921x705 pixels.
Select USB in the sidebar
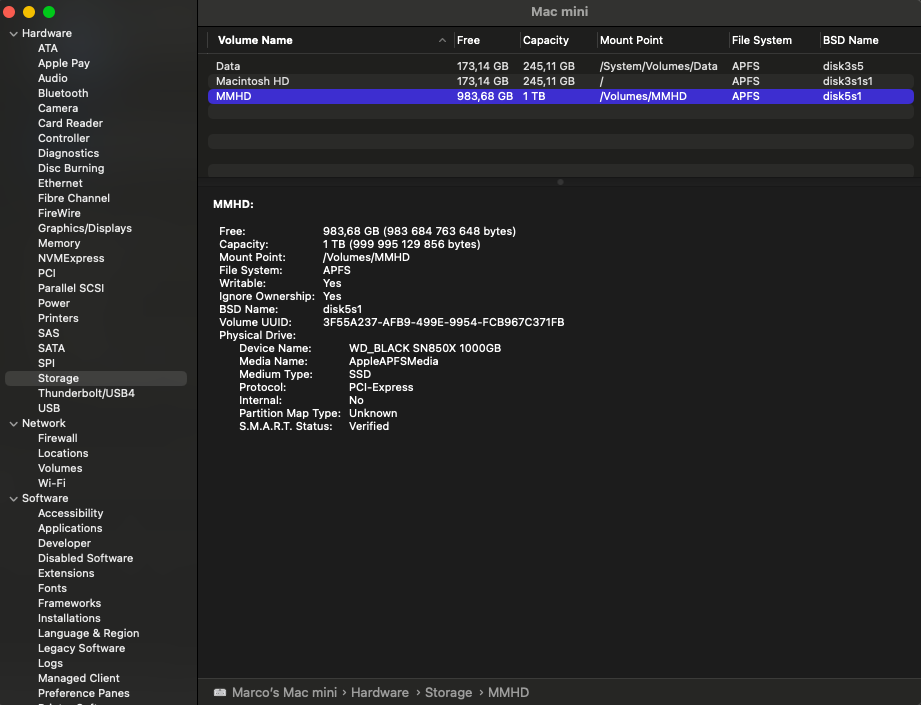[x=49, y=408]
